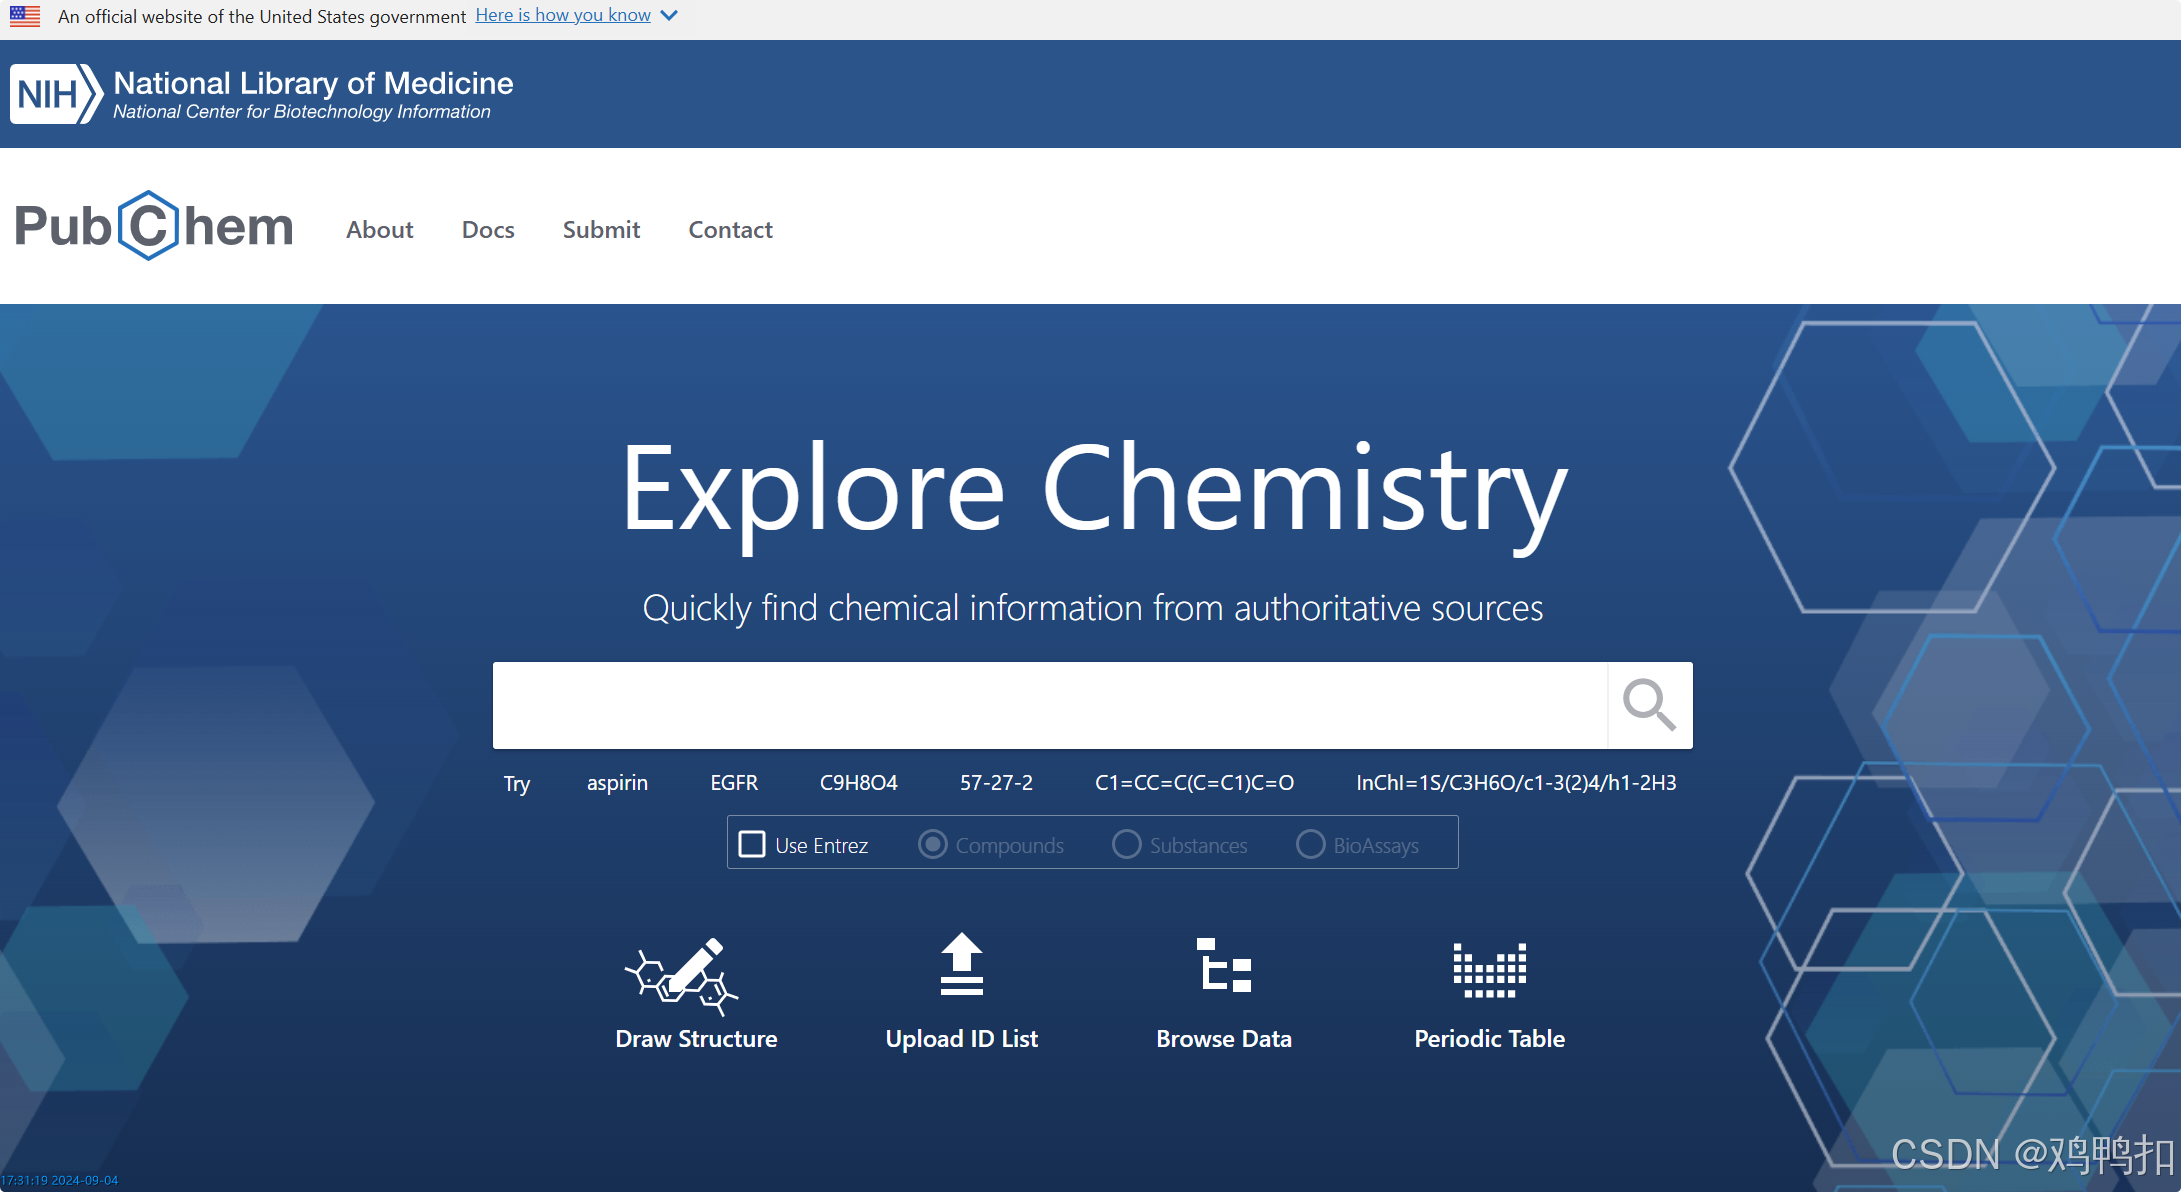This screenshot has width=2181, height=1192.
Task: Select the Compounds radio button
Action: (932, 844)
